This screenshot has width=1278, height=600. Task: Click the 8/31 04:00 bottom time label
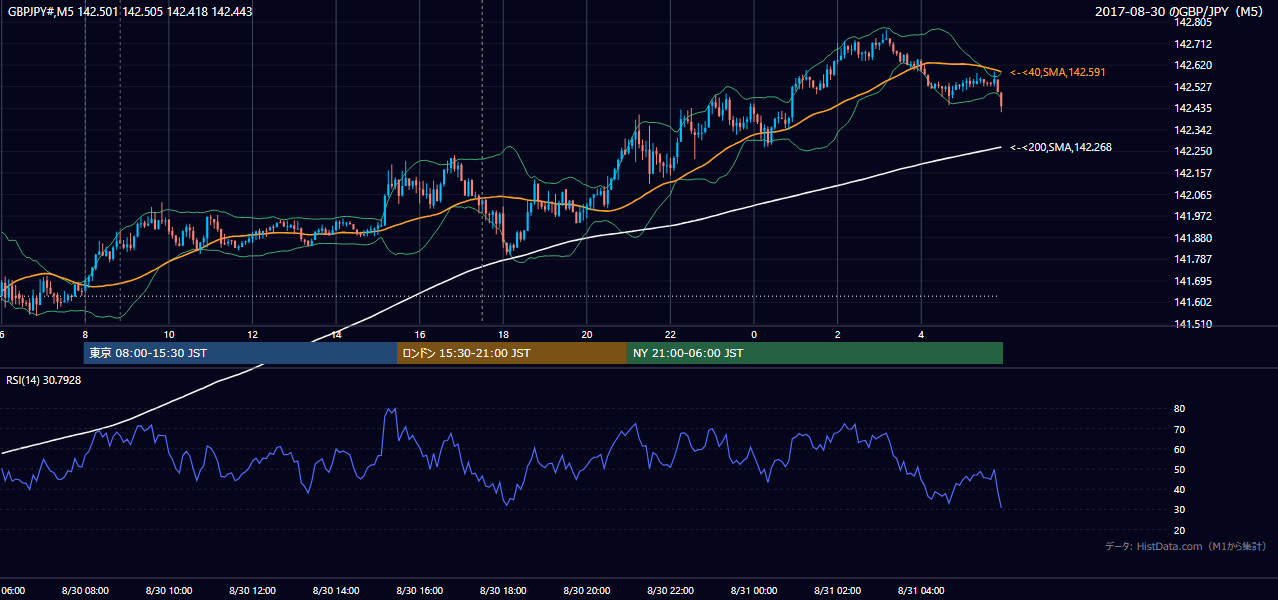(x=921, y=591)
